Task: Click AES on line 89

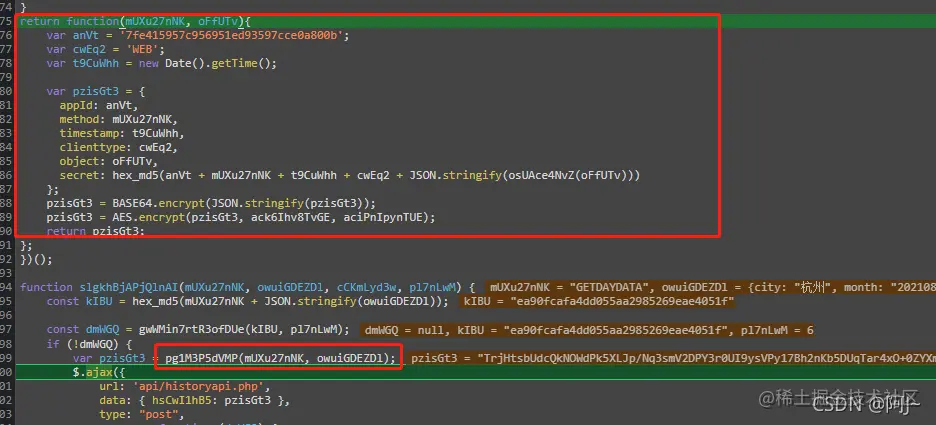Action: pyautogui.click(x=121, y=217)
